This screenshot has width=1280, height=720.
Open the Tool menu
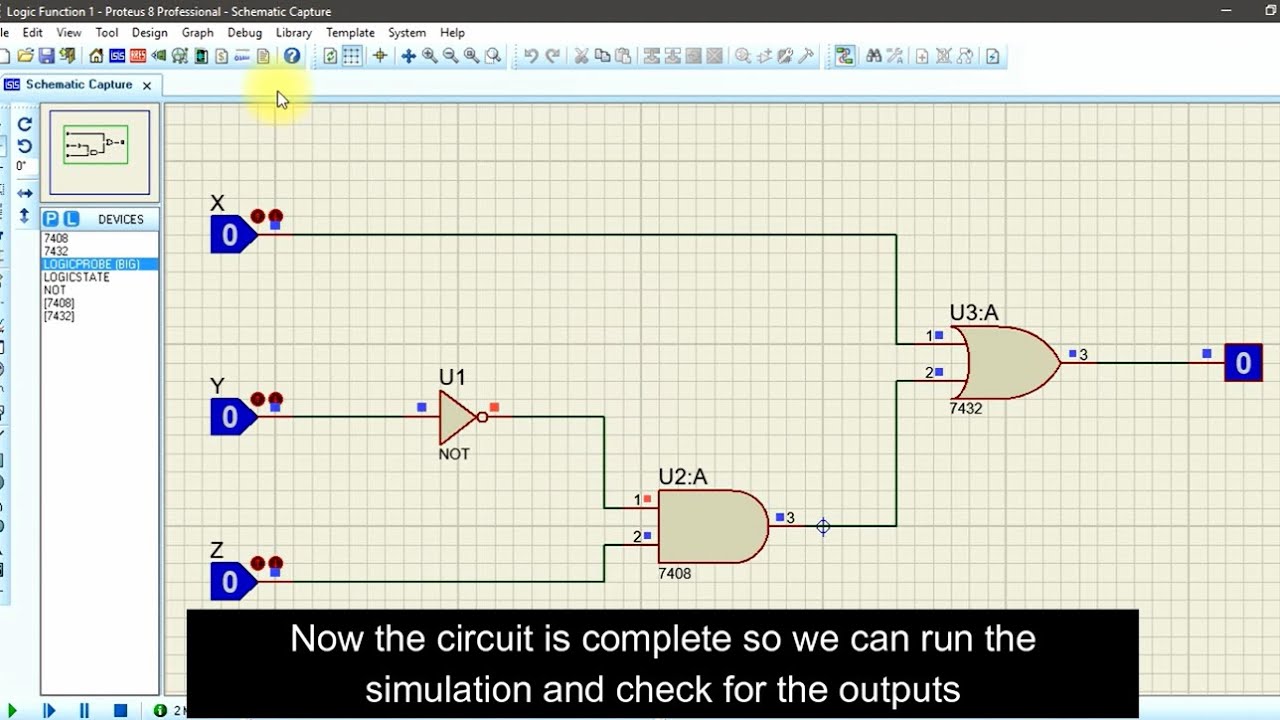pyautogui.click(x=107, y=33)
